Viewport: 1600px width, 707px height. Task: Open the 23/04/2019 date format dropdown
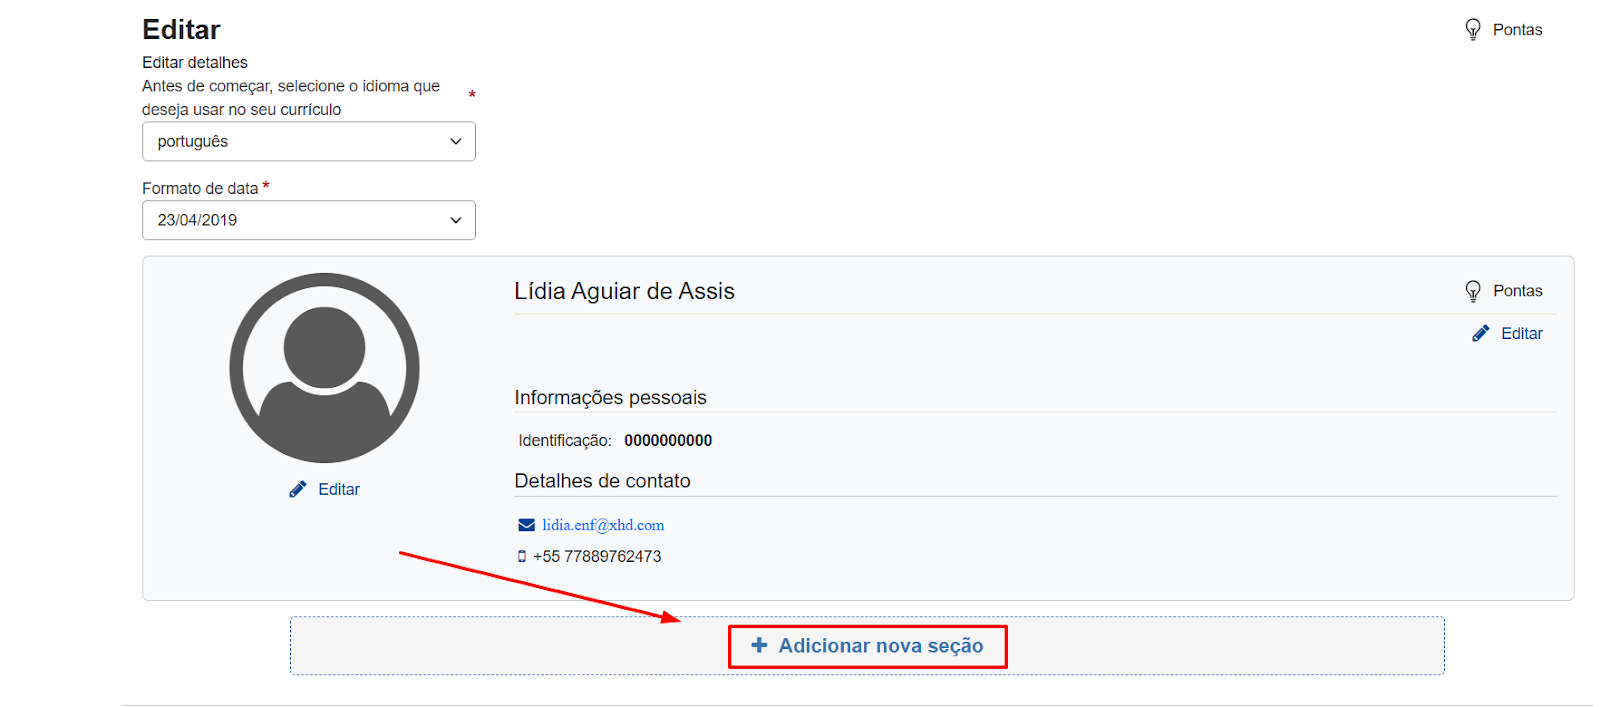click(x=309, y=220)
